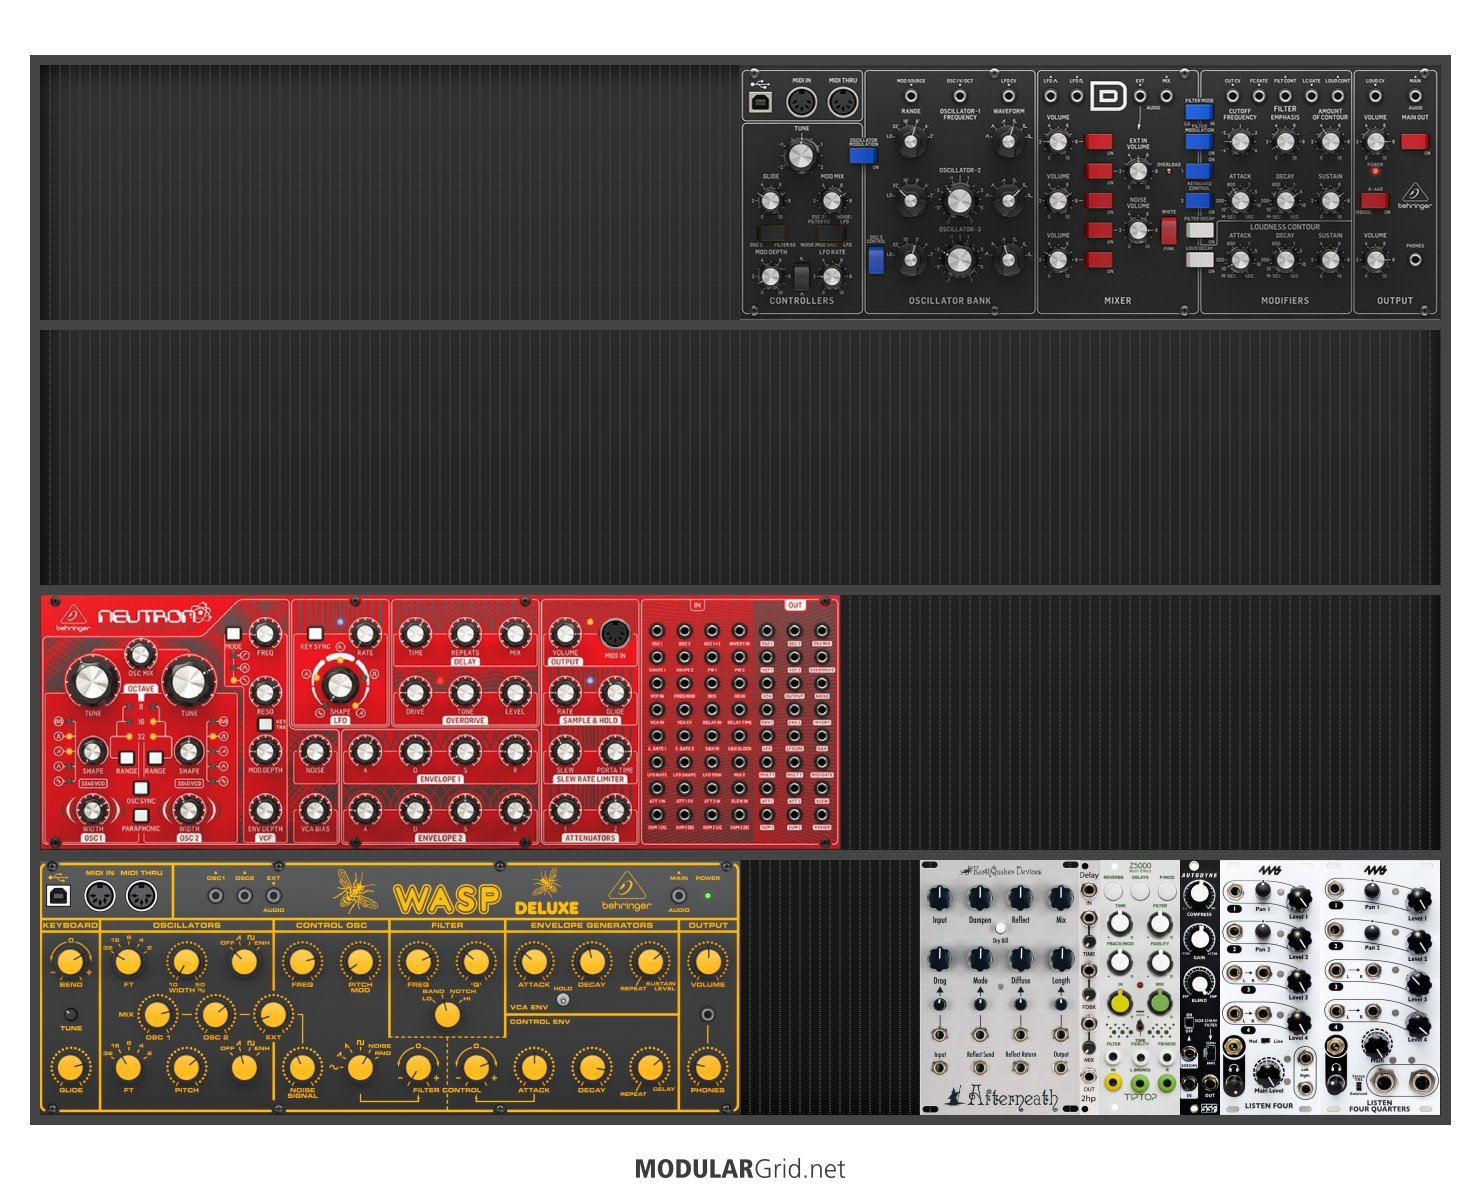Click the Wasp Deluxe MIDI THRU socket
Screen dimensions: 1481x1190
point(141,896)
